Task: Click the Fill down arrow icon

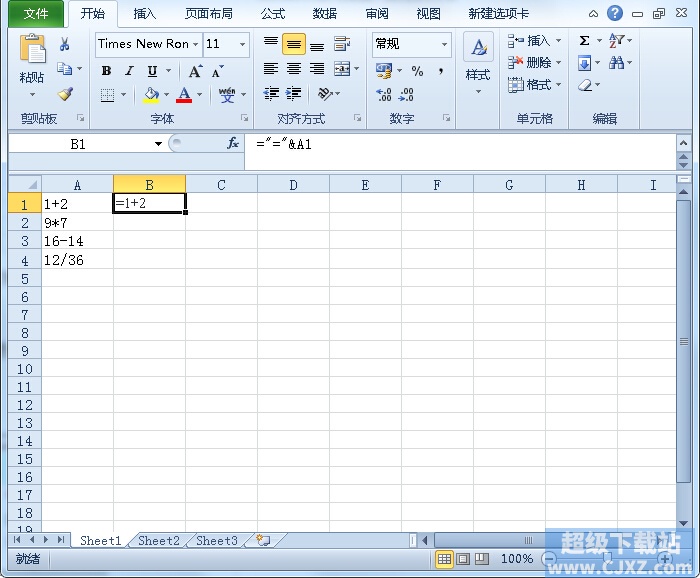Action: click(584, 63)
